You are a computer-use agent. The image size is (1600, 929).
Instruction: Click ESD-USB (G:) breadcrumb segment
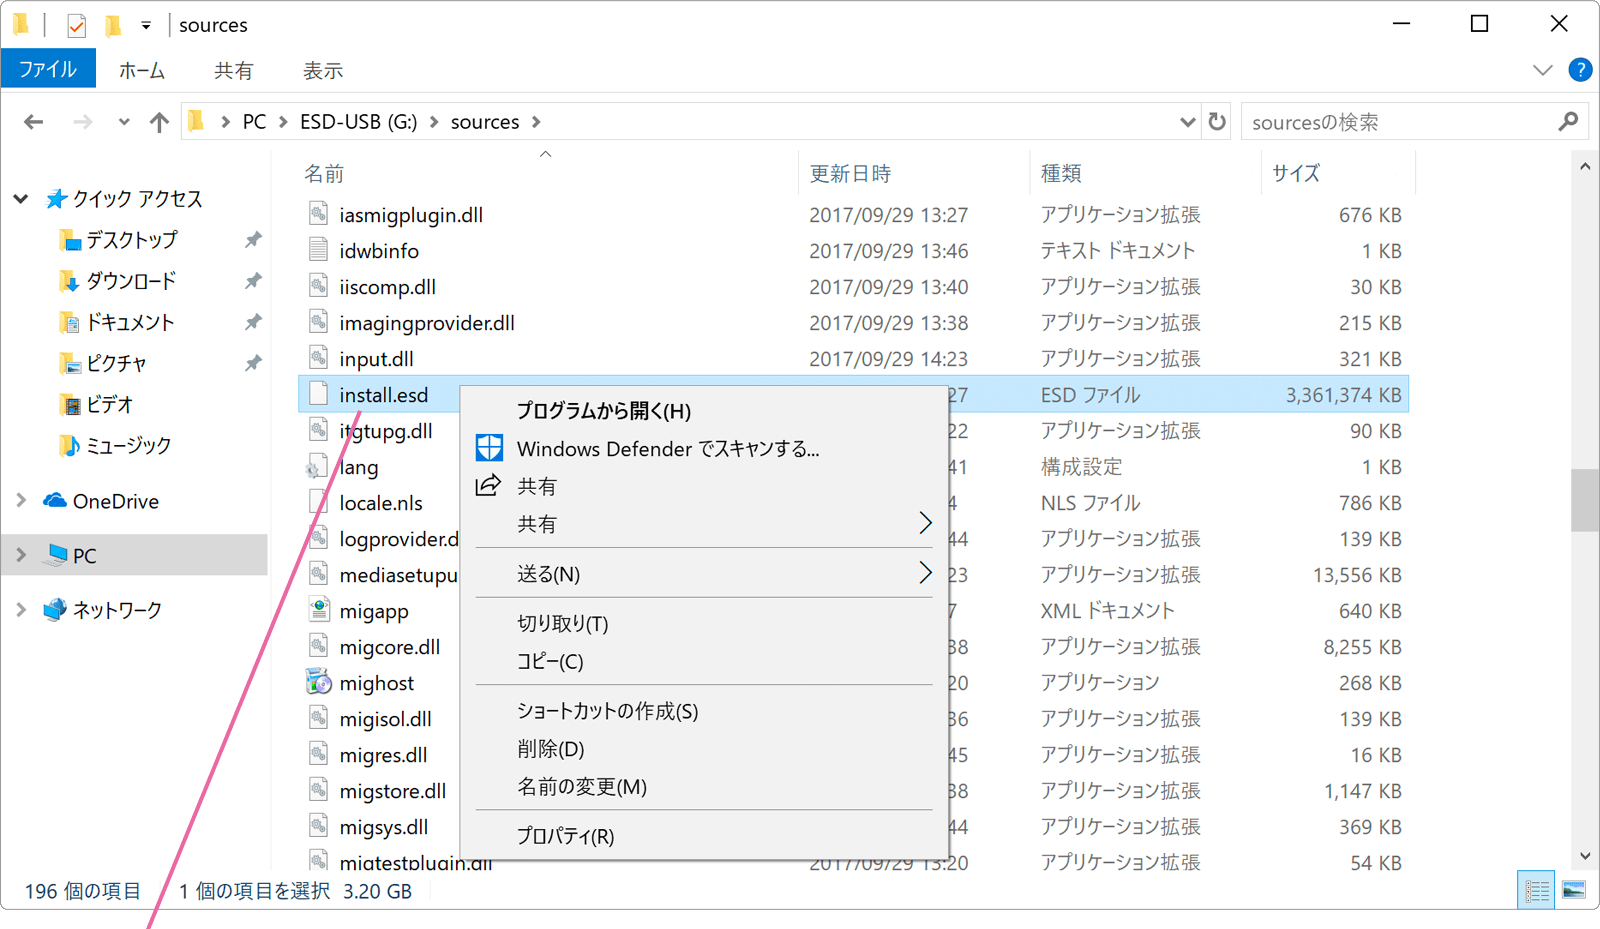(x=359, y=122)
